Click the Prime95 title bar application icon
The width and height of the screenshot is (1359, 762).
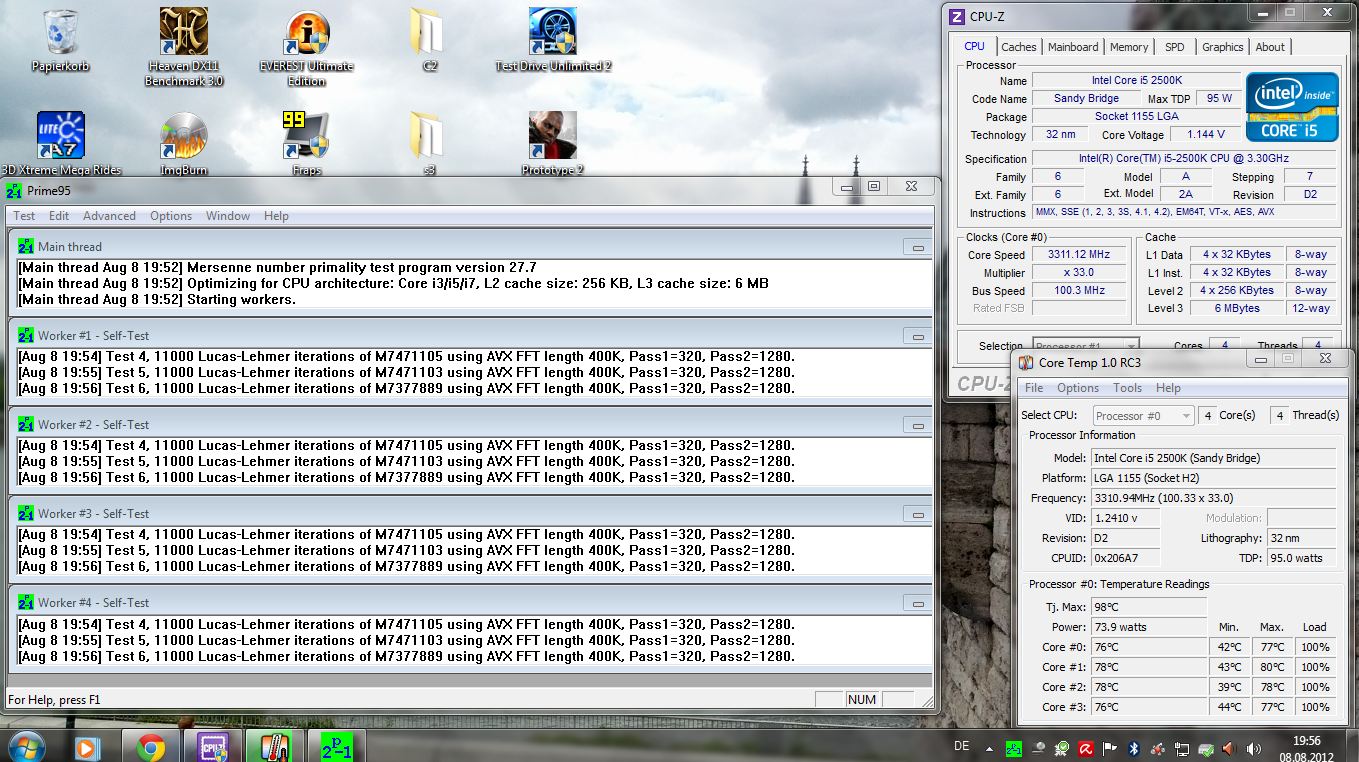coord(14,190)
